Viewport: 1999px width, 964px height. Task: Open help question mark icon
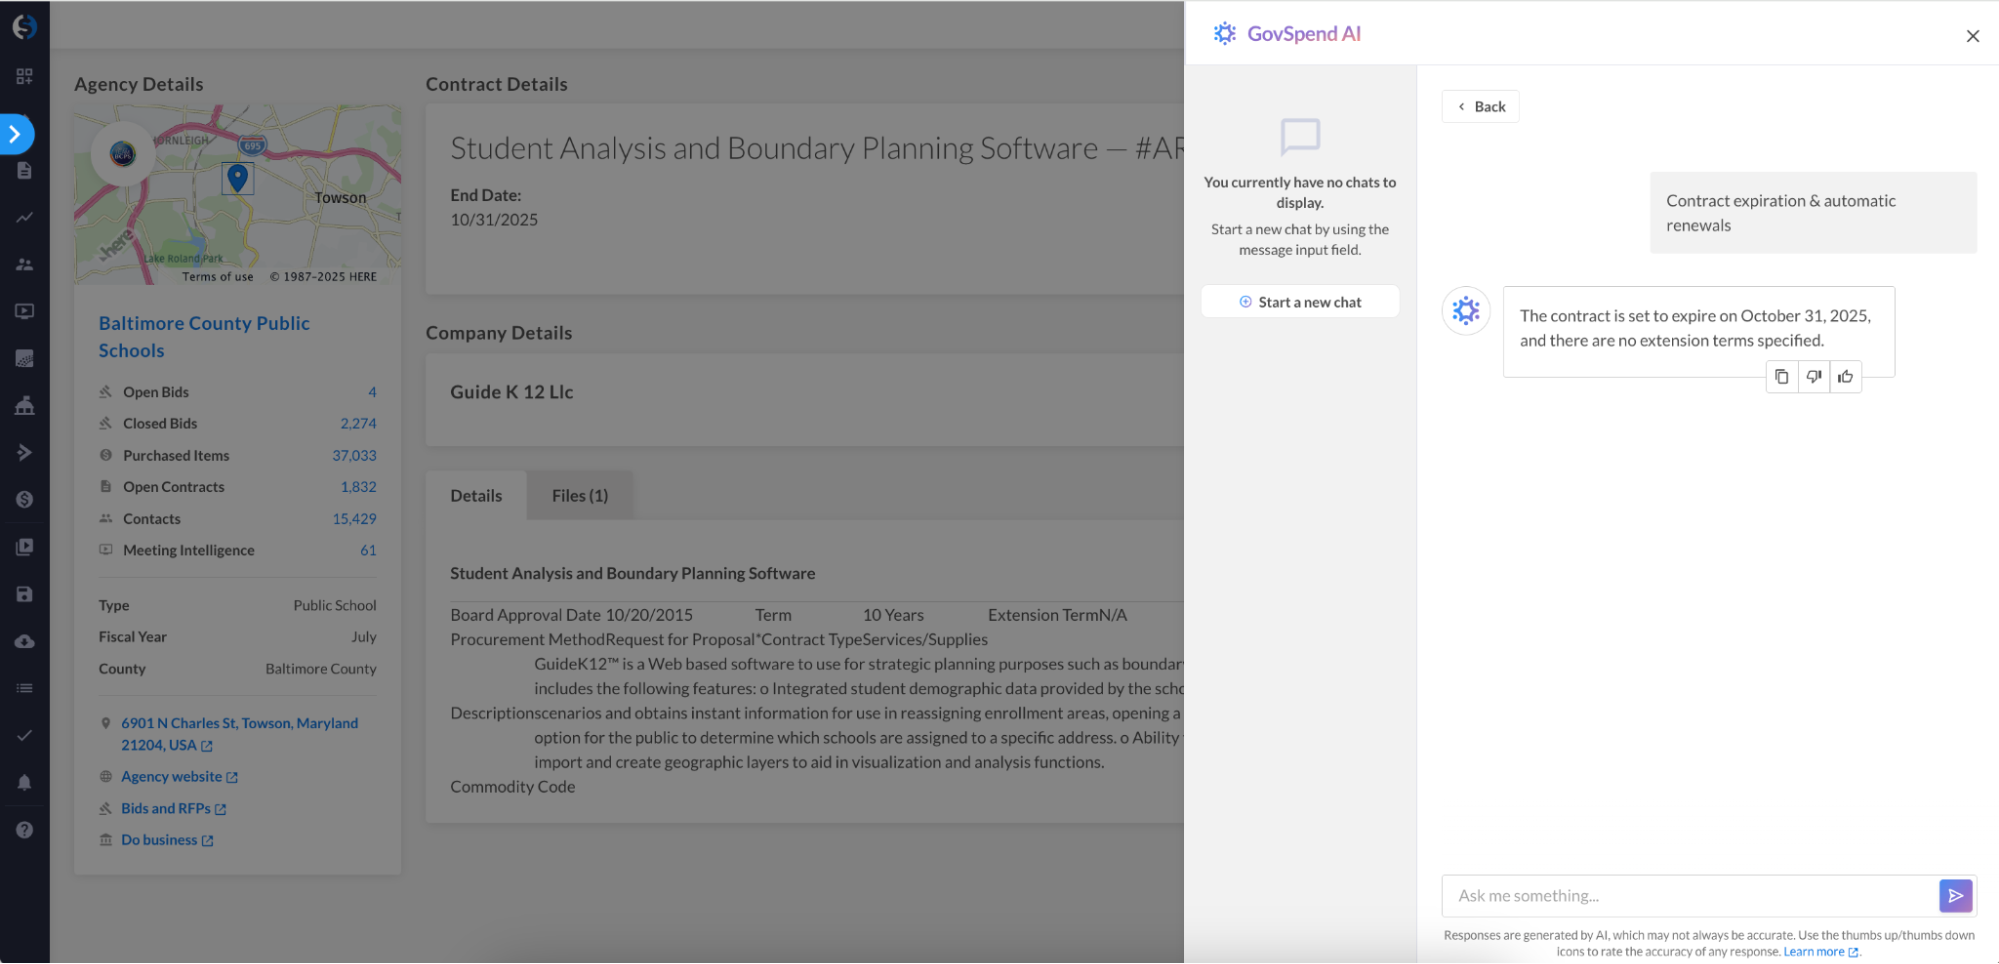pyautogui.click(x=24, y=830)
